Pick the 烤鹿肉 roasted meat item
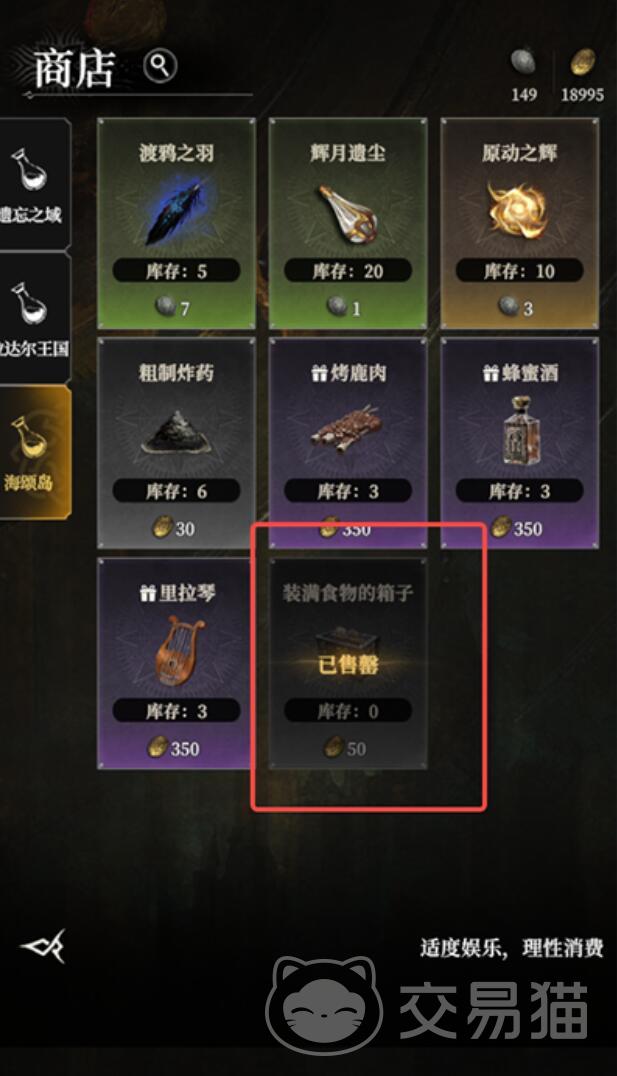Image resolution: width=617 pixels, height=1076 pixels. pos(348,443)
